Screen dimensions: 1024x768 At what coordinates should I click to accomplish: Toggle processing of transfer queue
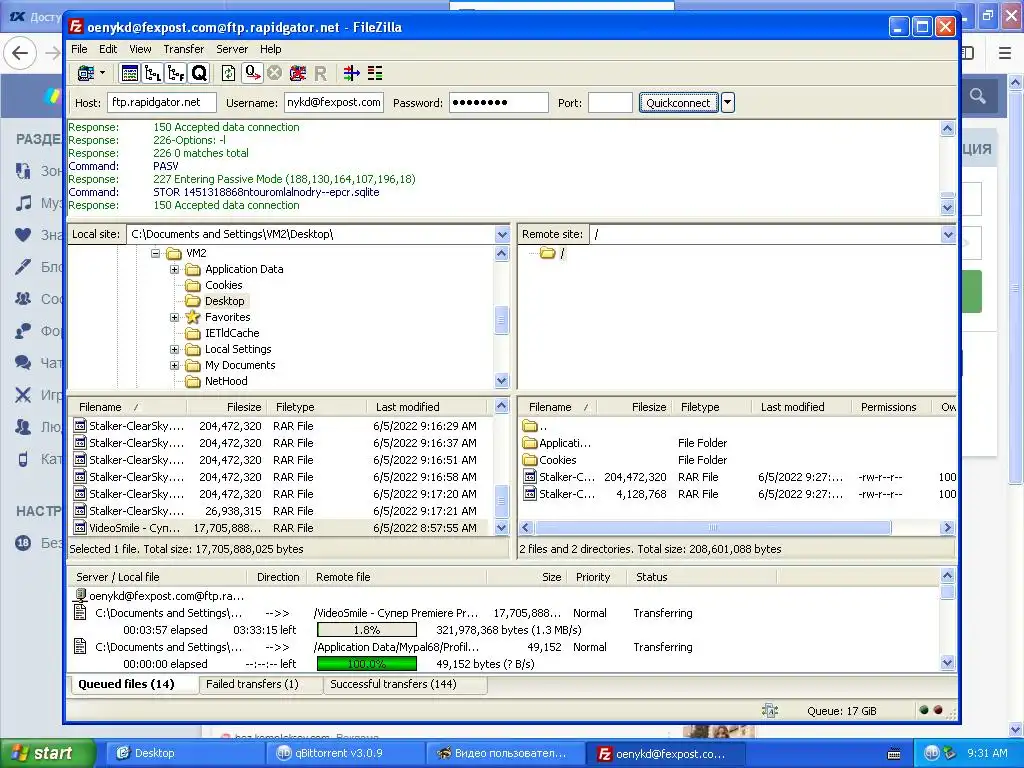tap(252, 73)
